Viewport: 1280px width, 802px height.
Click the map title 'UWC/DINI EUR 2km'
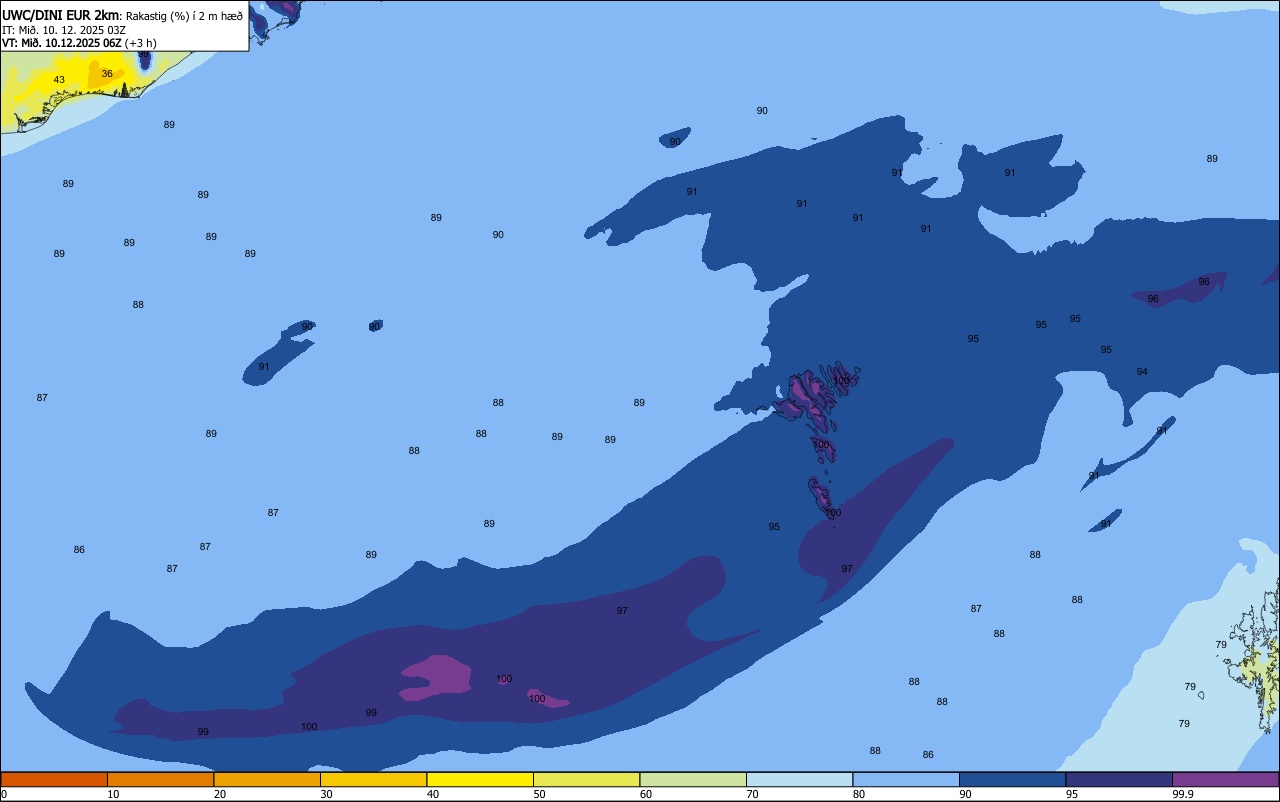[61, 15]
